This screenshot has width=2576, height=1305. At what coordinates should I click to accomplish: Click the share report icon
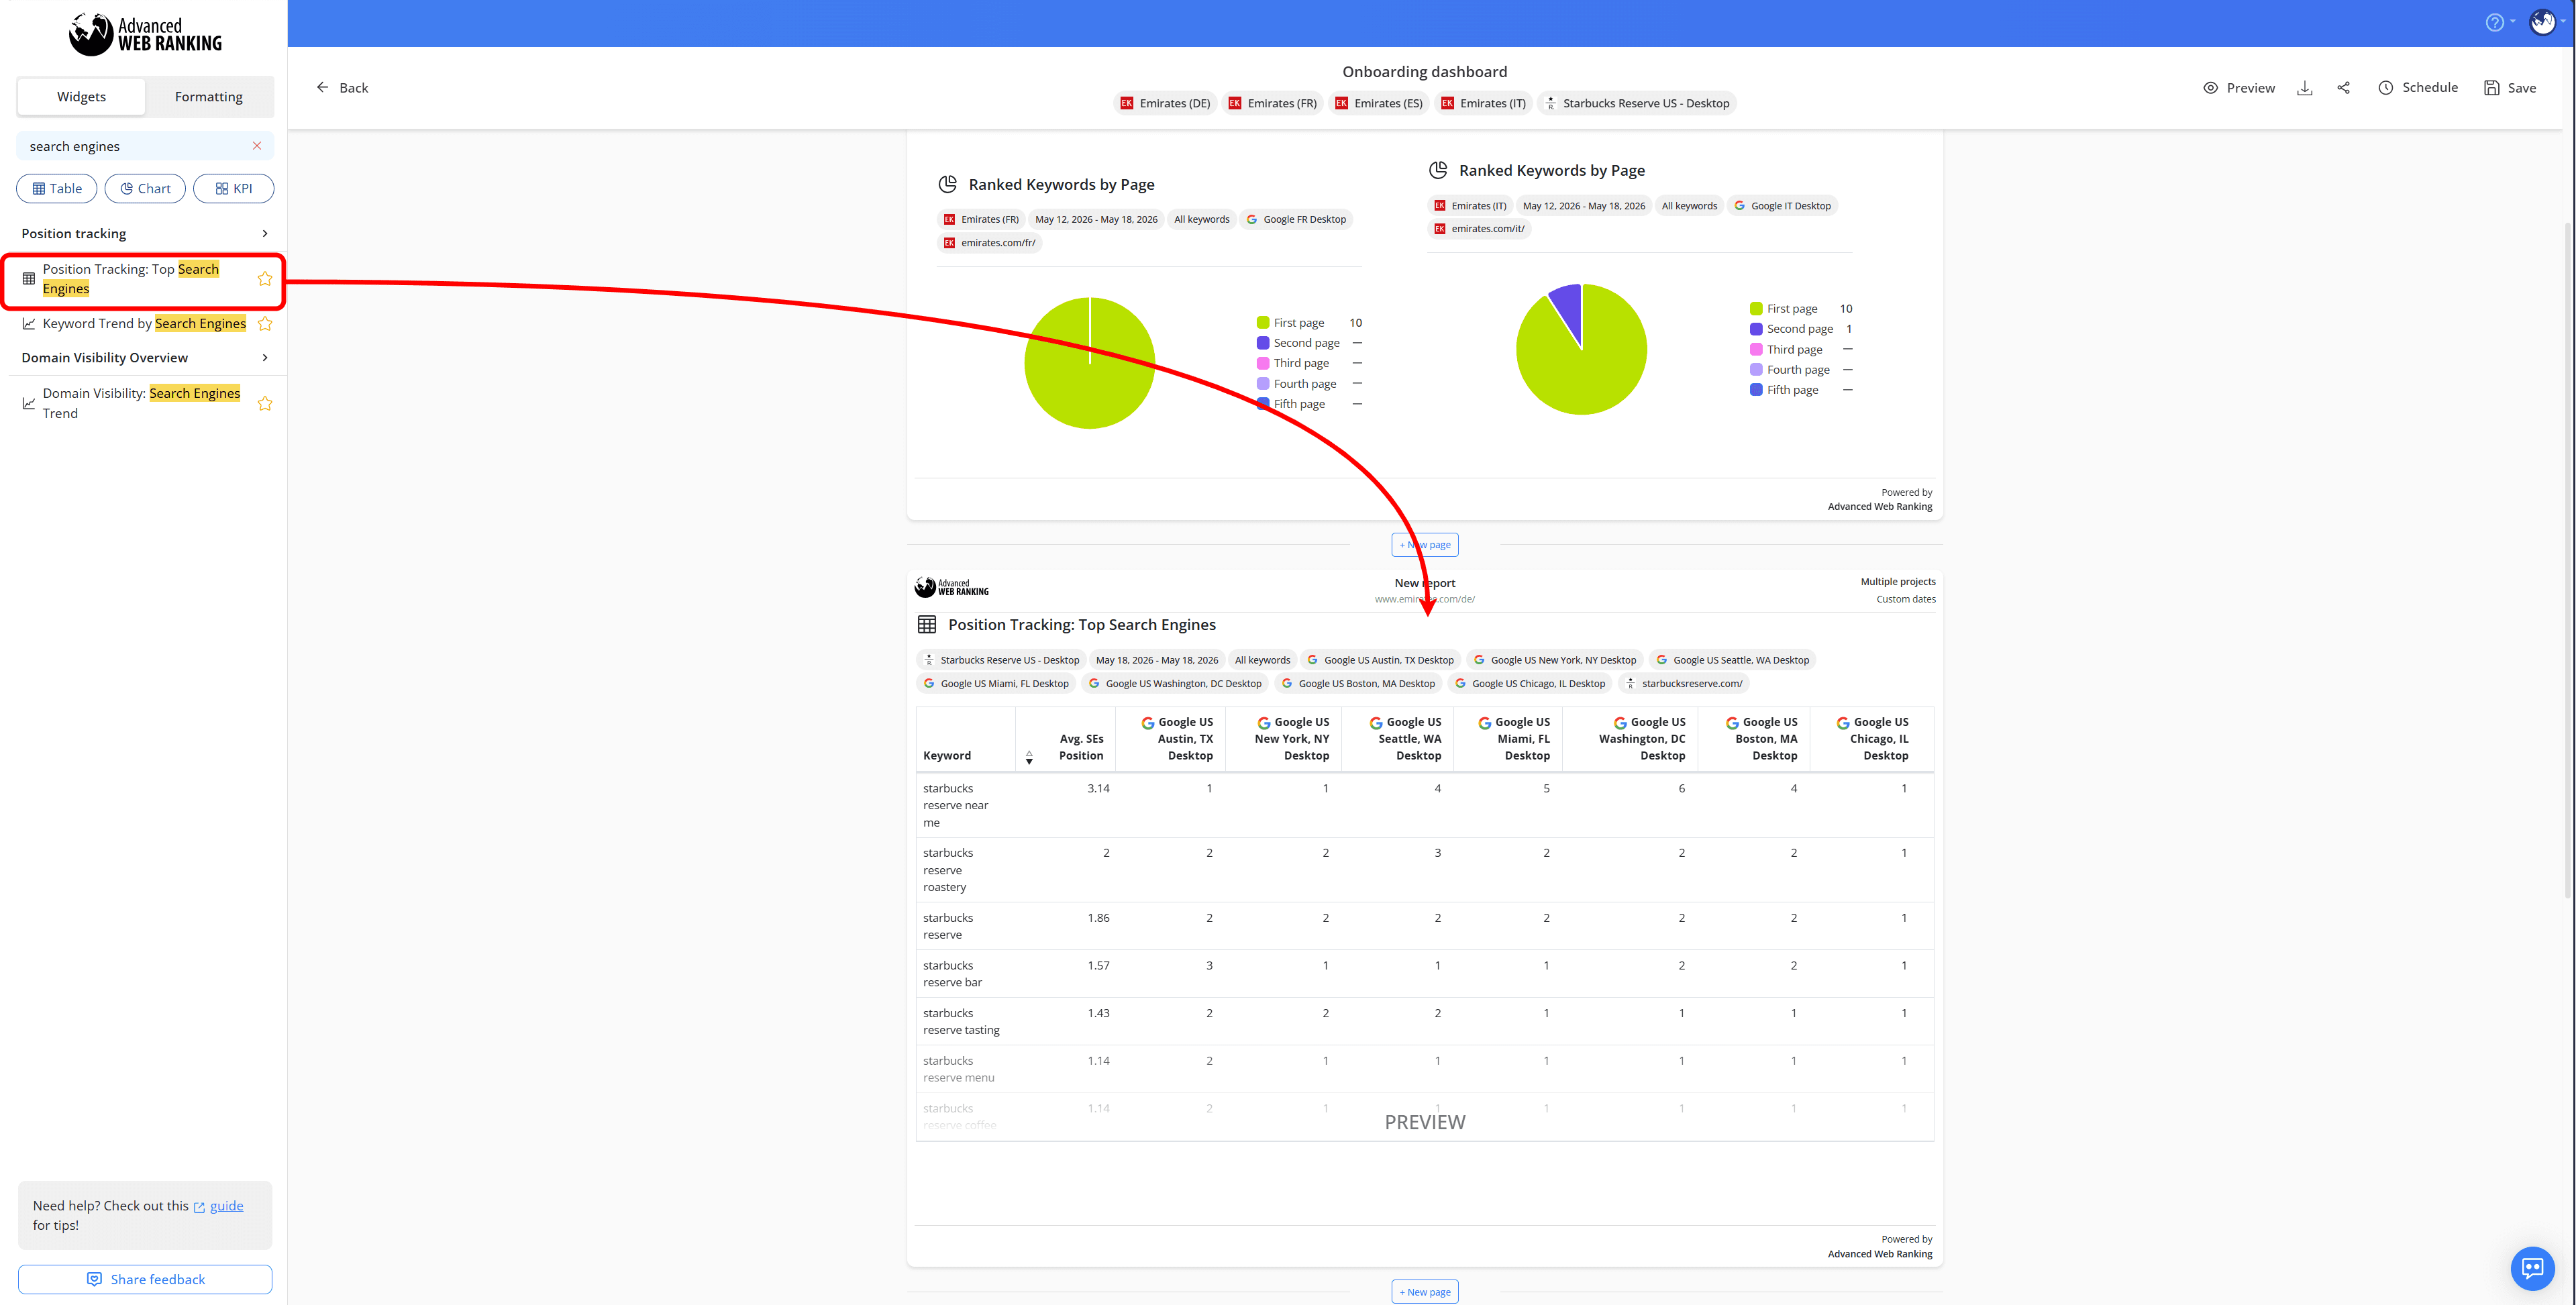pyautogui.click(x=2343, y=88)
